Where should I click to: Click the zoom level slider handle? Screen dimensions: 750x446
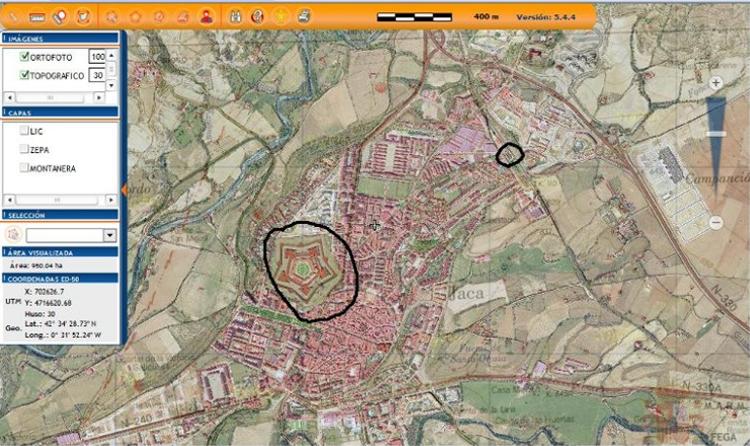point(715,133)
